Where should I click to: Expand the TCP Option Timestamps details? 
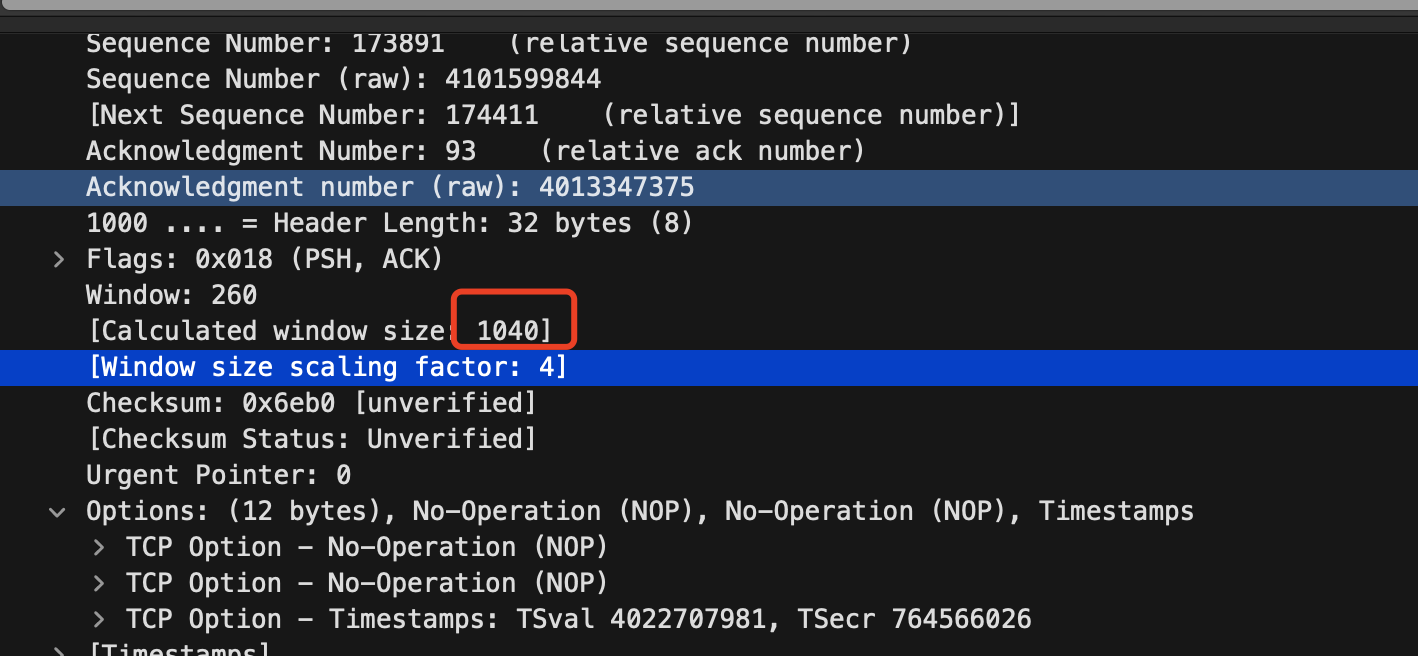[97, 619]
